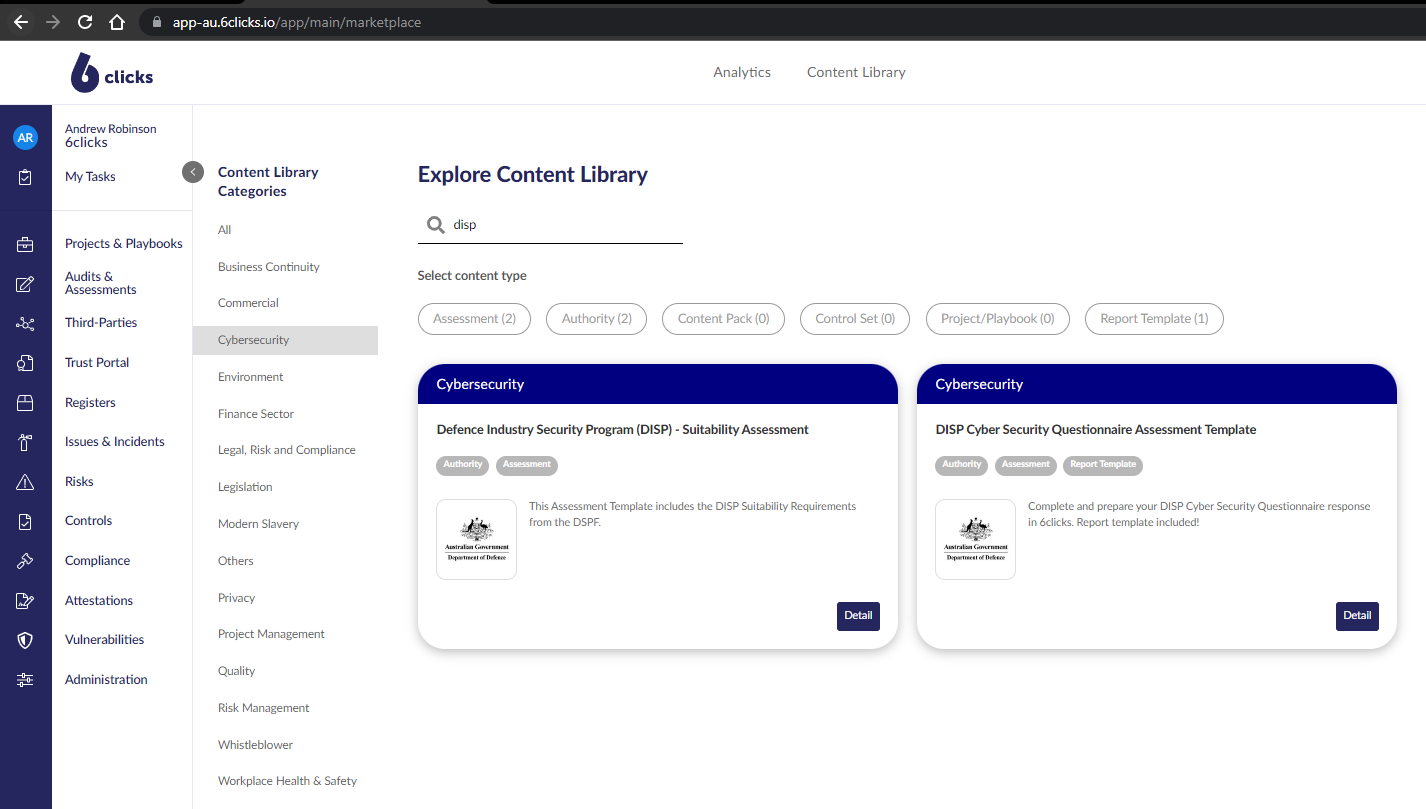Screen dimensions: 1426x809
Task: Select the Privacy category
Action: (x=237, y=598)
